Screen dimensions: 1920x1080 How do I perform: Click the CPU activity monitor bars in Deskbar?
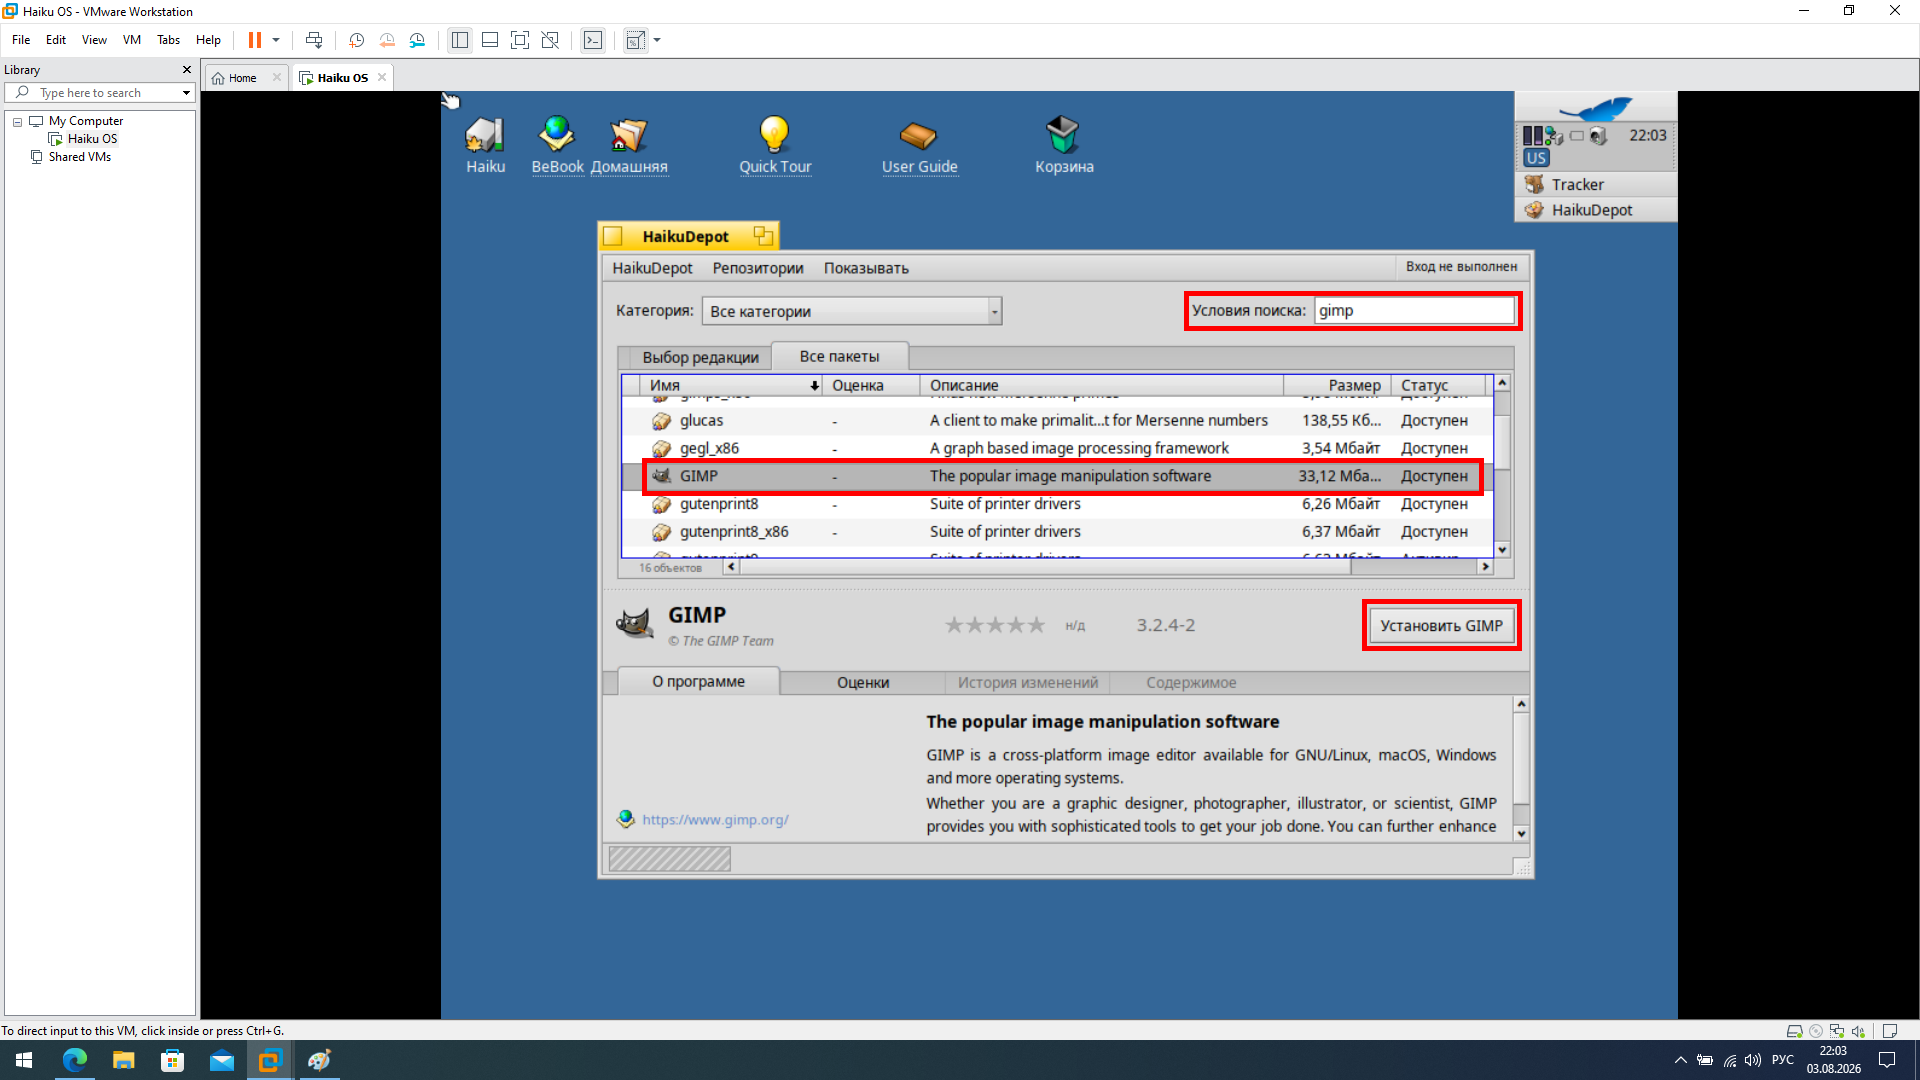pyautogui.click(x=1533, y=135)
